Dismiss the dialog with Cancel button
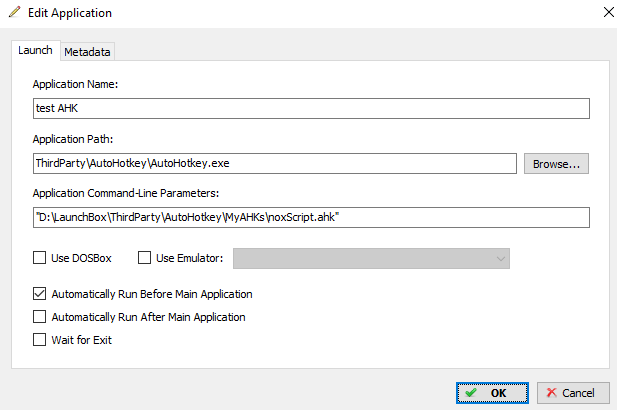This screenshot has height=410, width=617. pyautogui.click(x=573, y=393)
